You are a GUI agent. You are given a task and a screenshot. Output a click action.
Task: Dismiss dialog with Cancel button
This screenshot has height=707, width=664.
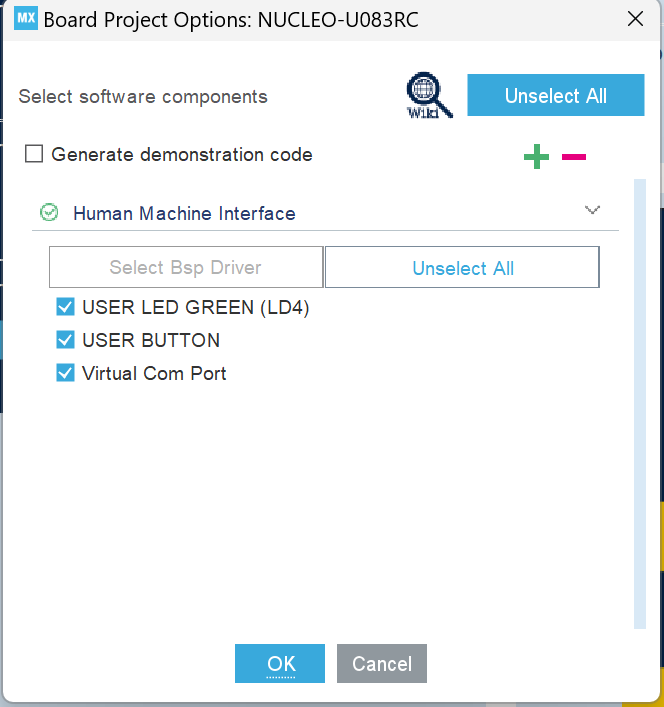382,663
